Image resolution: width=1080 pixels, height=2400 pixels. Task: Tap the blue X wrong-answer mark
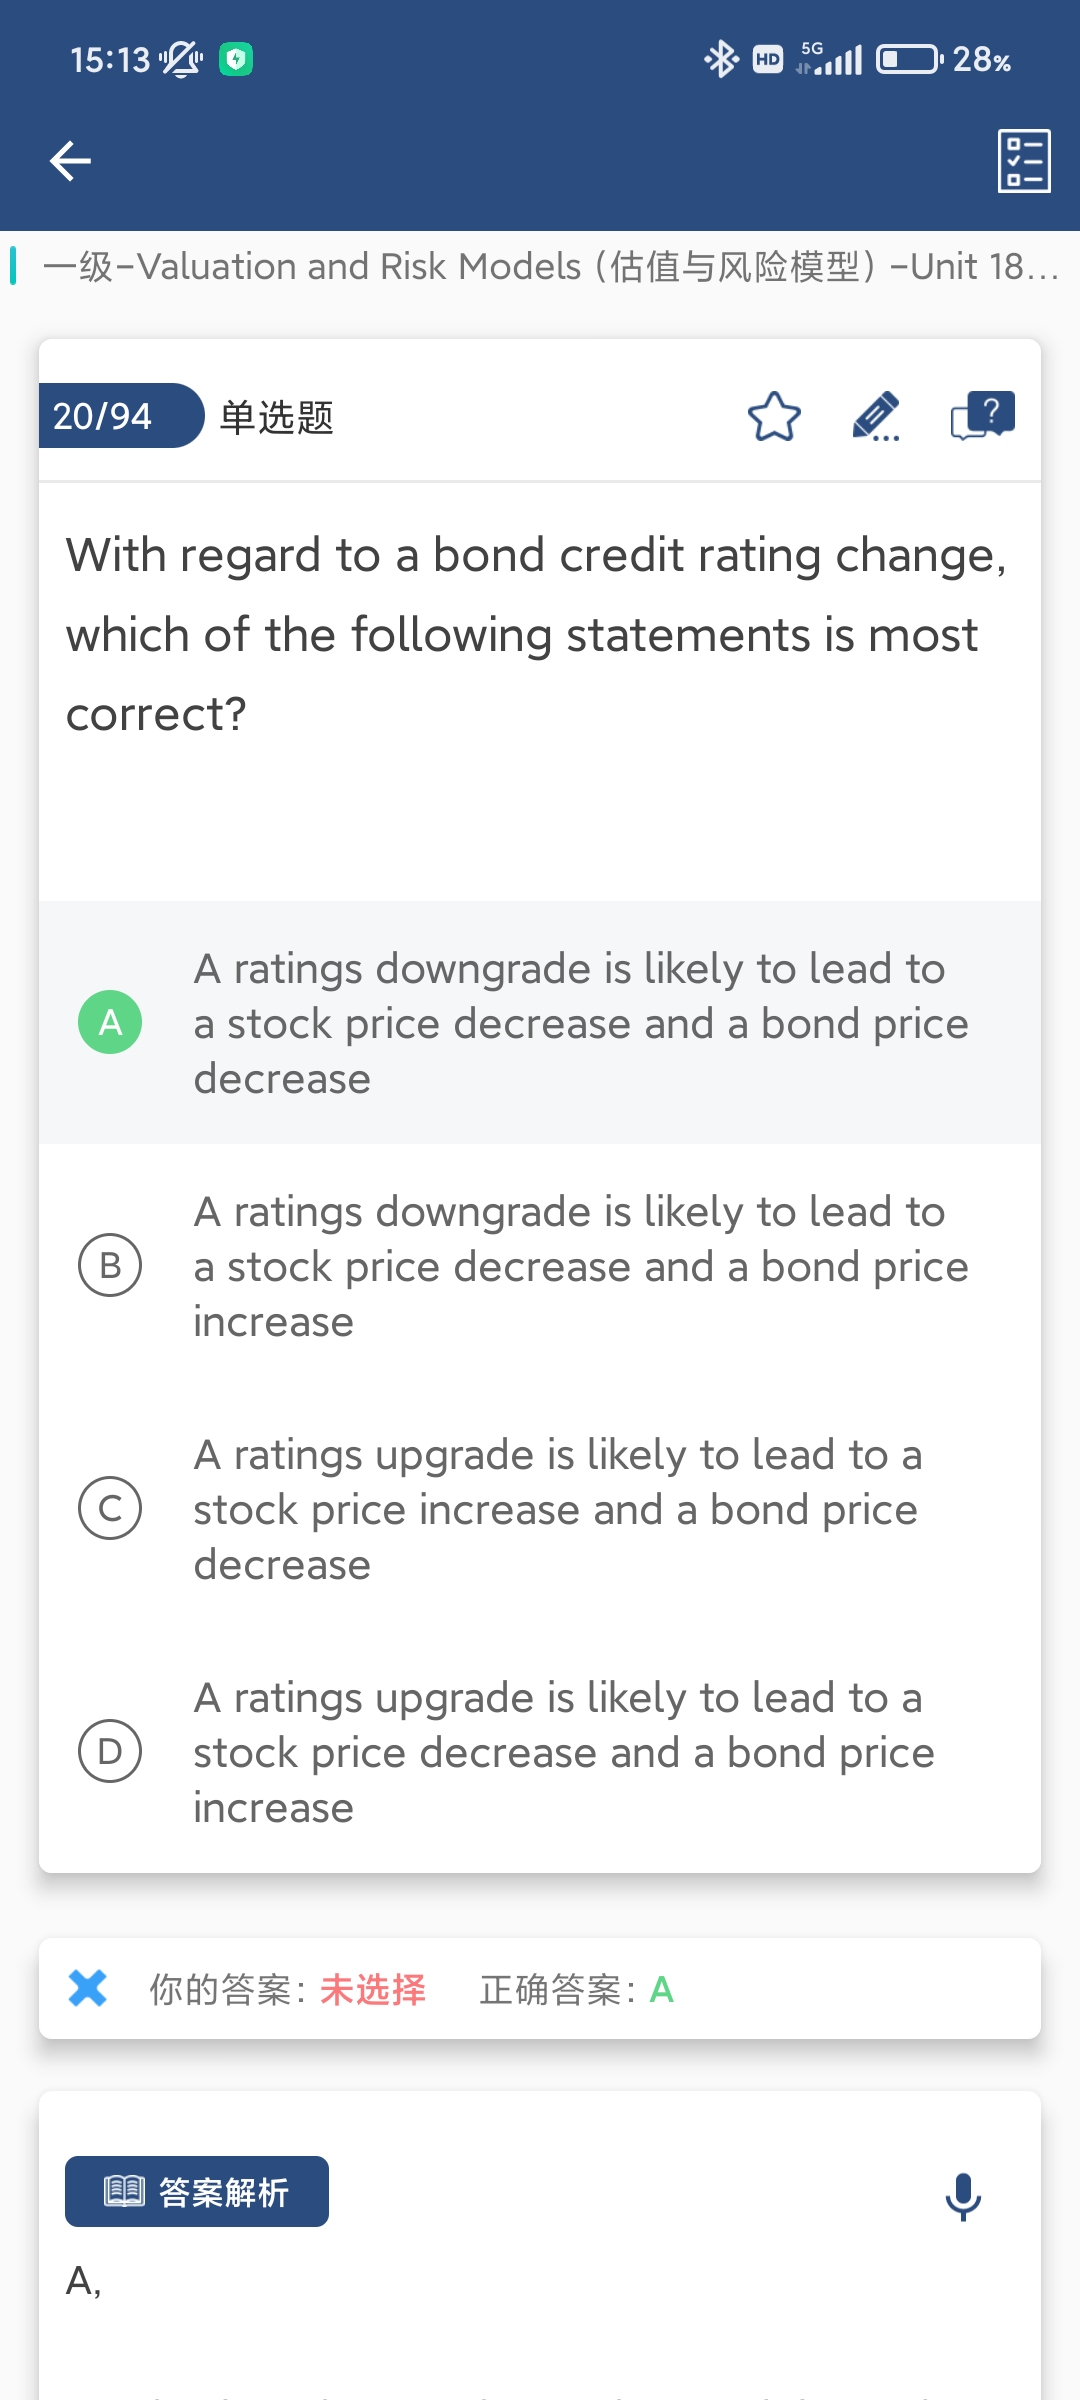coord(88,1988)
